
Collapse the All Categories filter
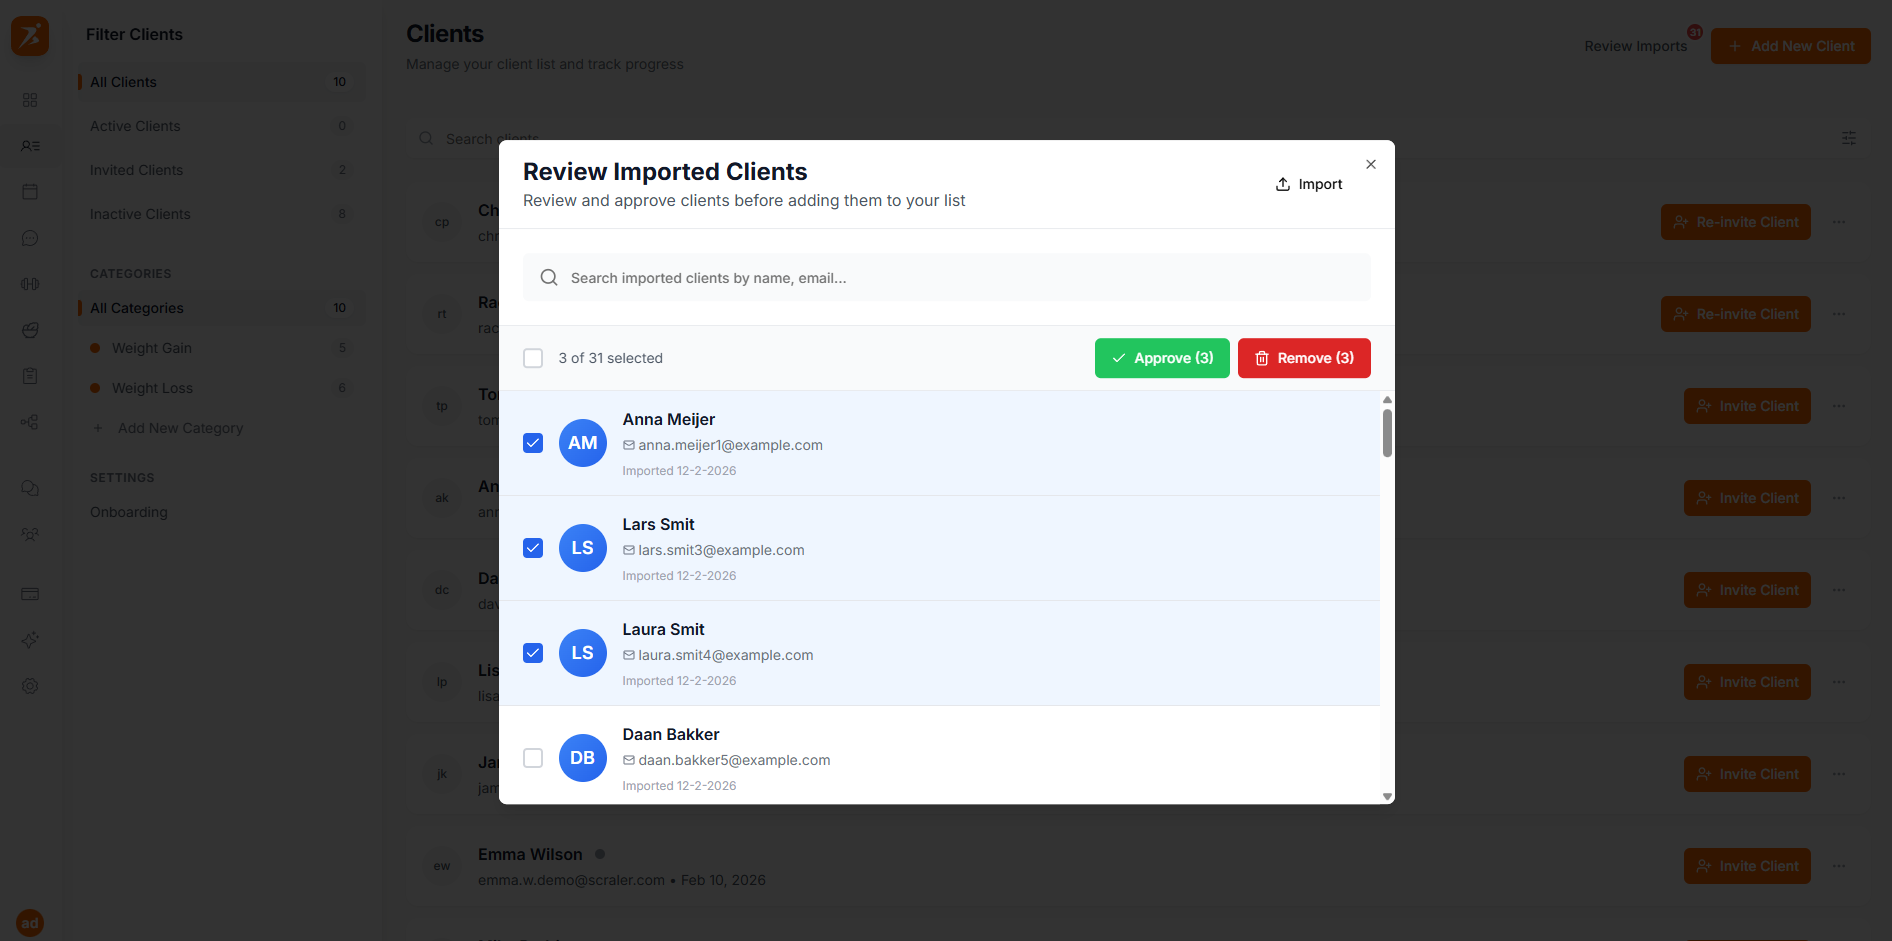point(220,307)
